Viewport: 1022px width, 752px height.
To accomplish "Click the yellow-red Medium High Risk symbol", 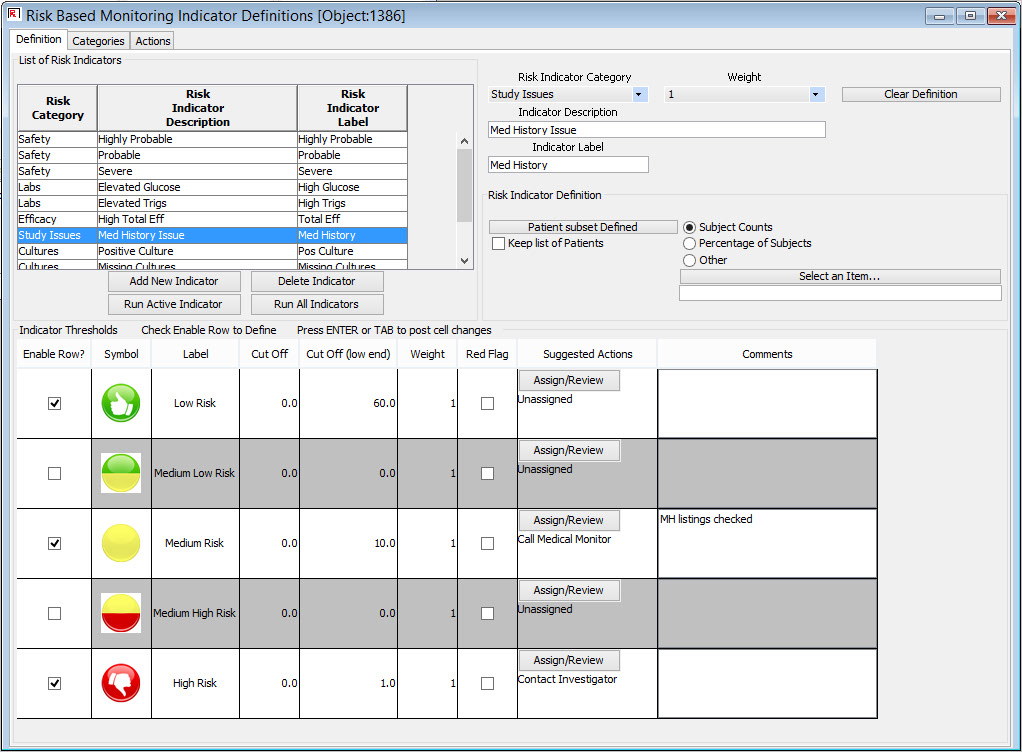I will tap(121, 613).
